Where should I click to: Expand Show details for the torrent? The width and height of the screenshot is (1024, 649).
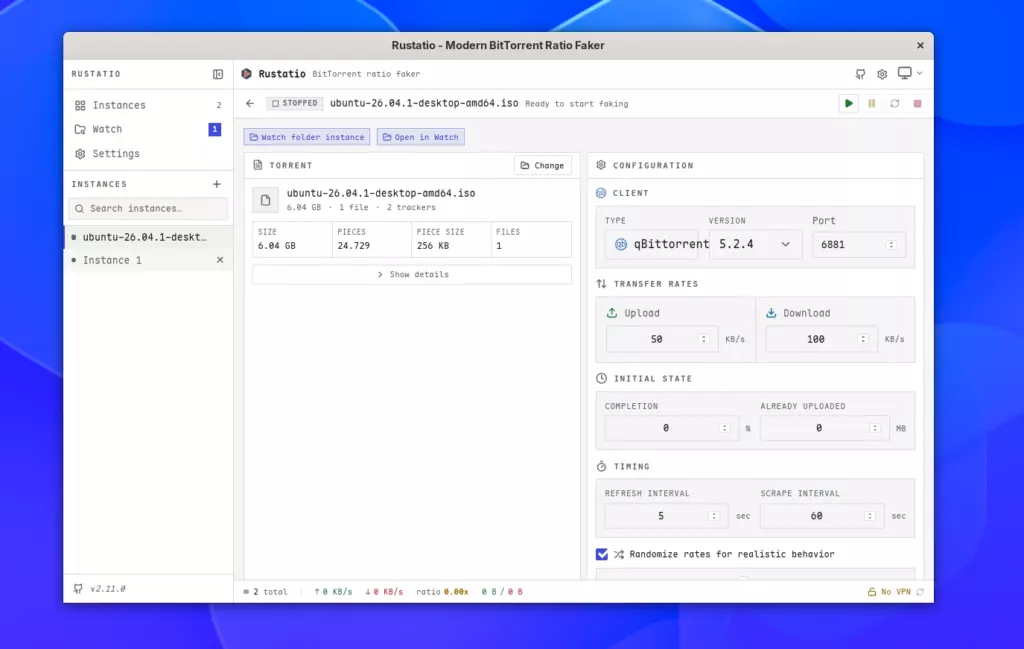point(412,274)
